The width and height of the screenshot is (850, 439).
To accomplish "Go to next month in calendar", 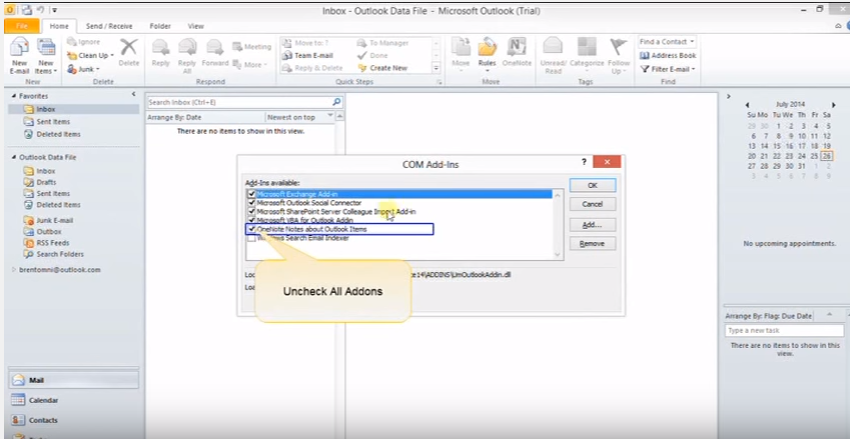I will pyautogui.click(x=834, y=105).
